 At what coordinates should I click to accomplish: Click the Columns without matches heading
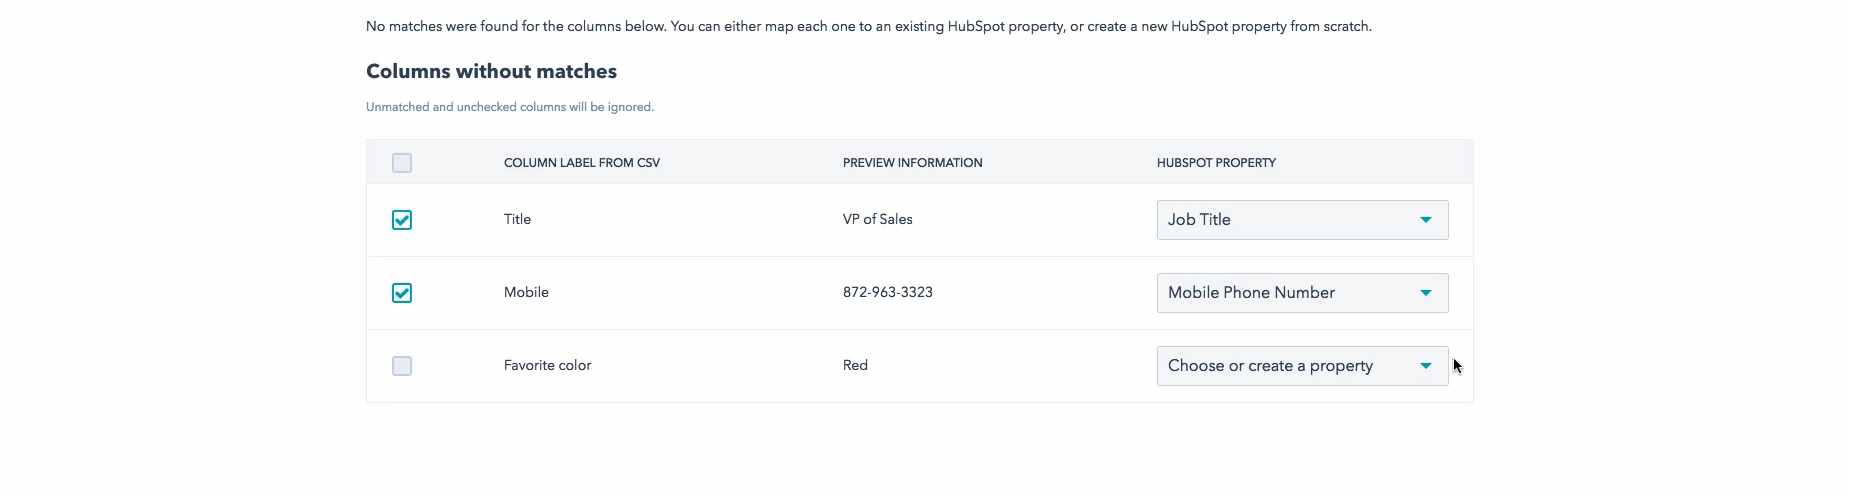coord(491,72)
